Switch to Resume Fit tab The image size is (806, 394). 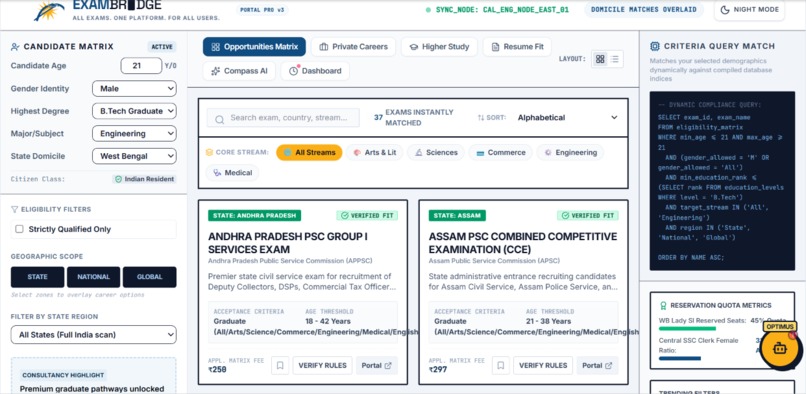point(517,47)
